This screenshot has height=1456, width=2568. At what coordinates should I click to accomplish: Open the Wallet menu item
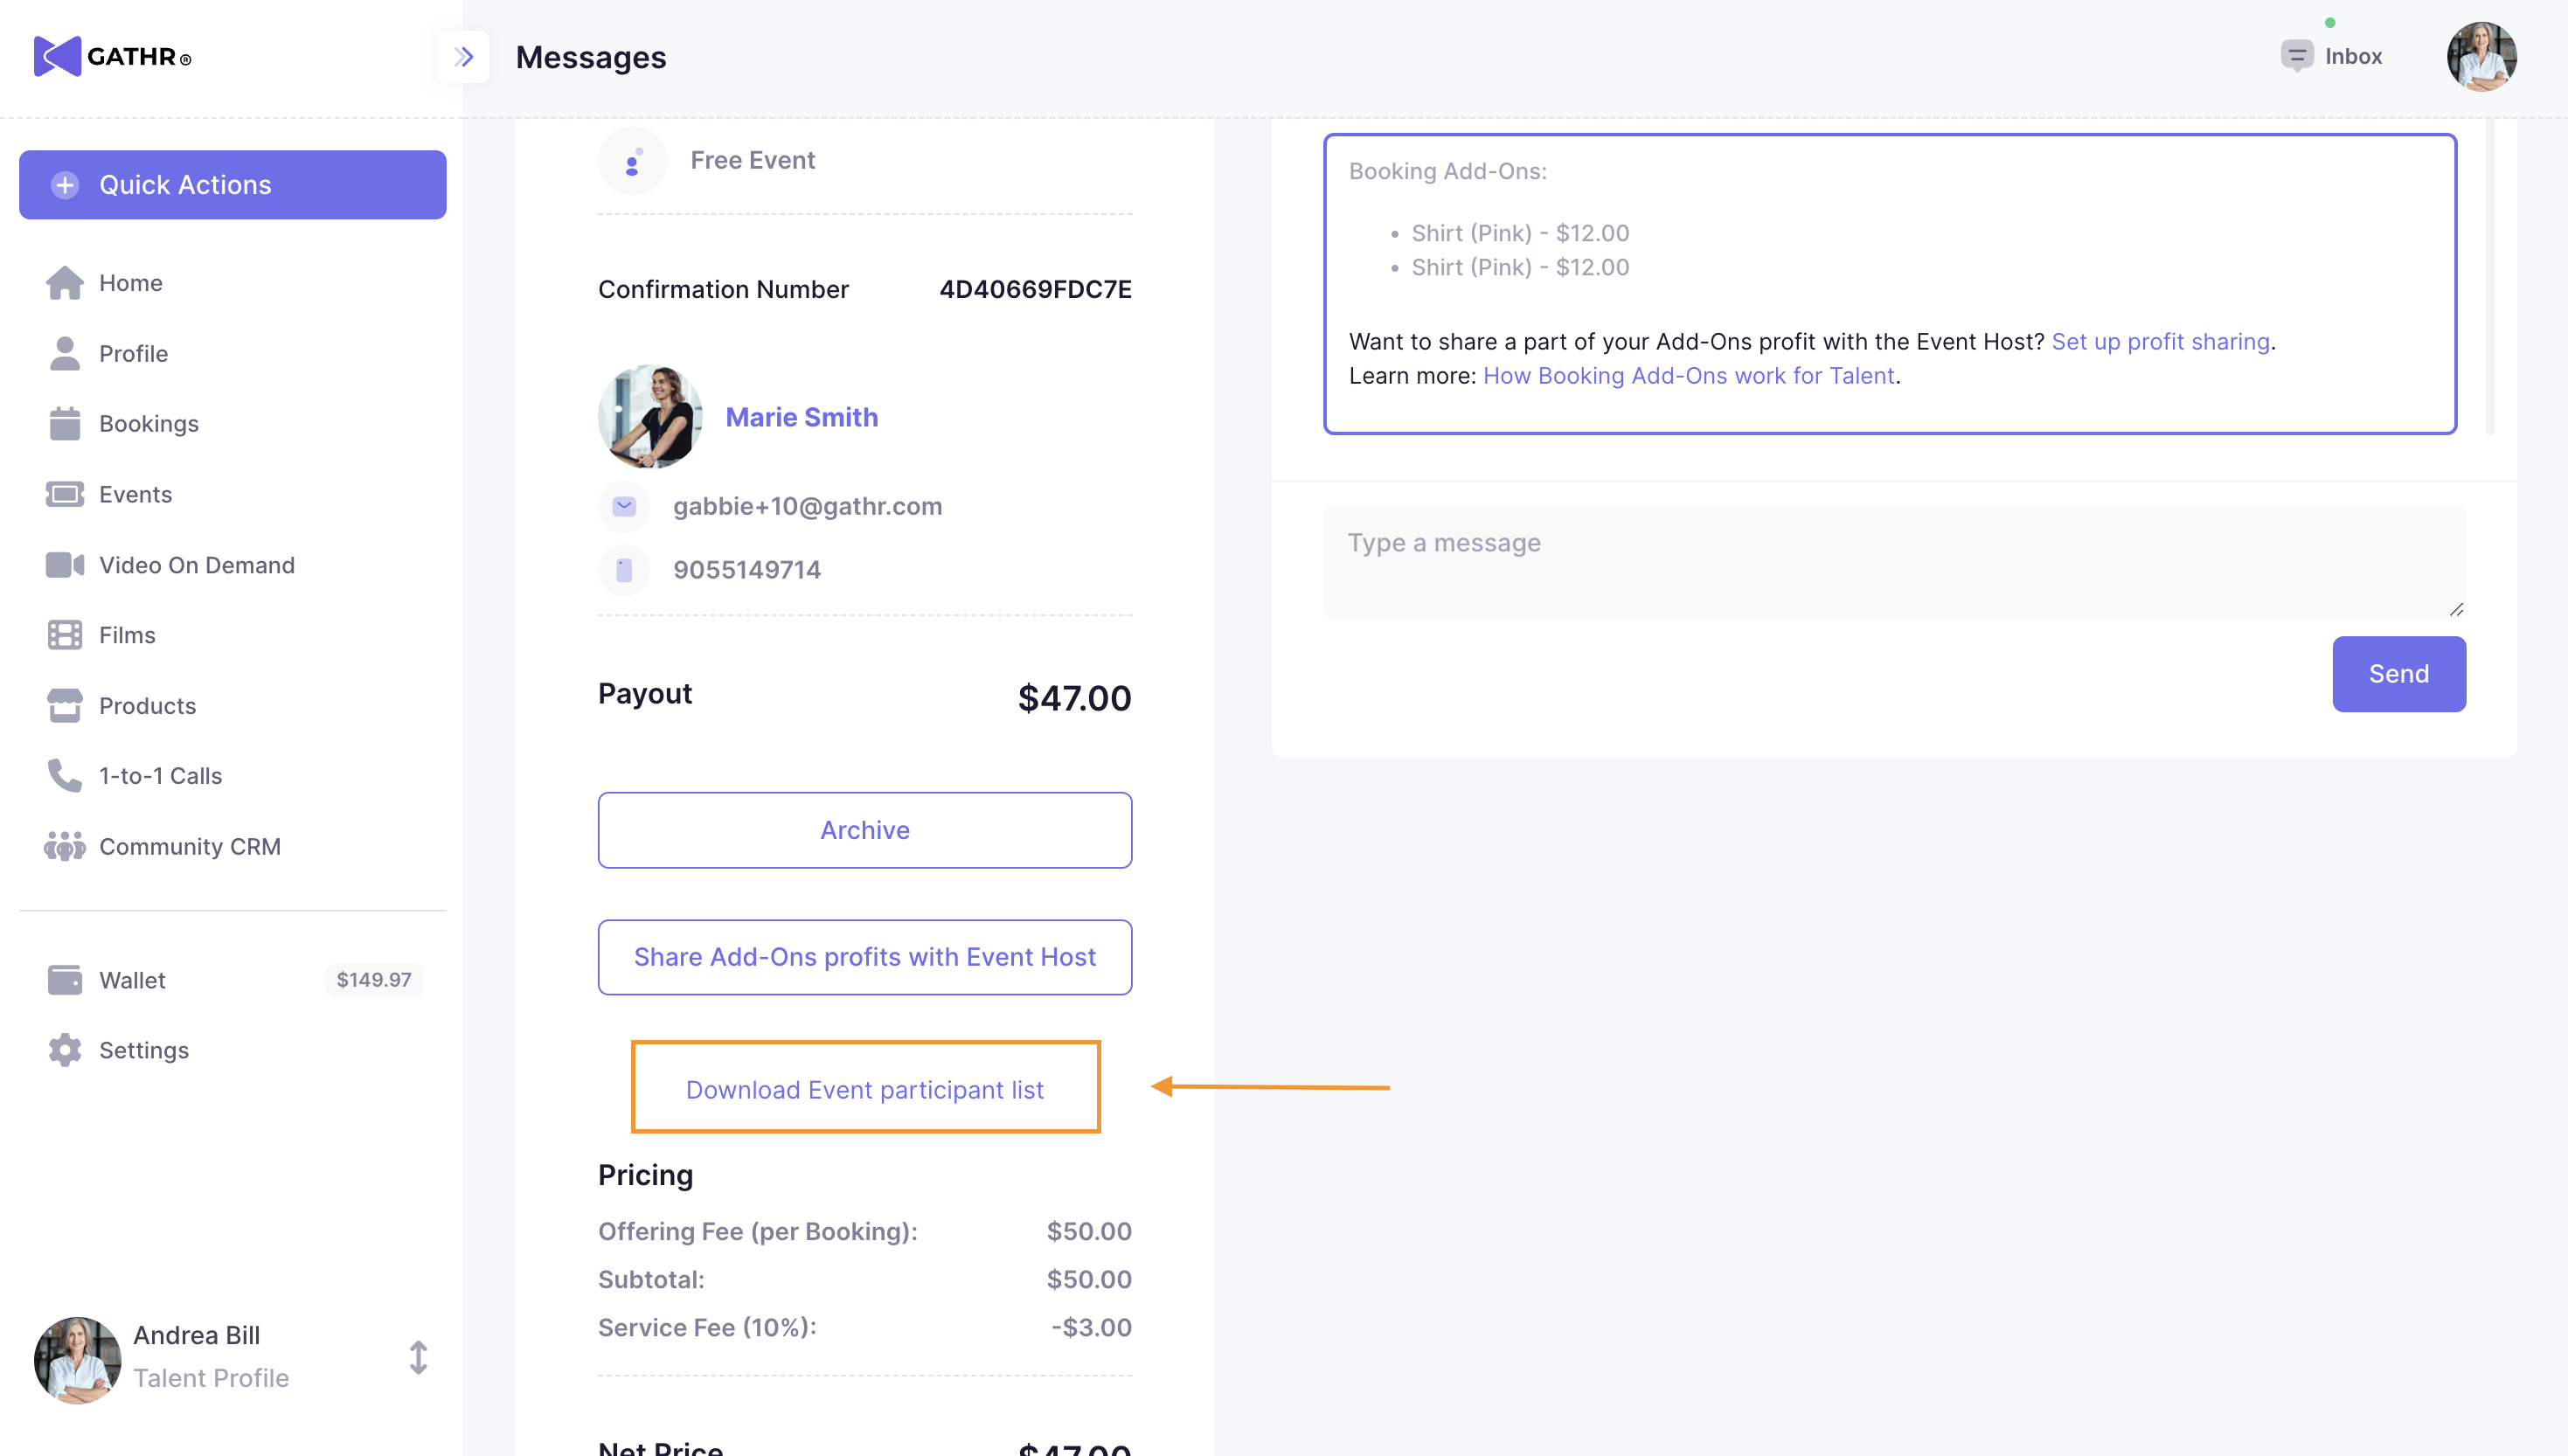(x=132, y=980)
